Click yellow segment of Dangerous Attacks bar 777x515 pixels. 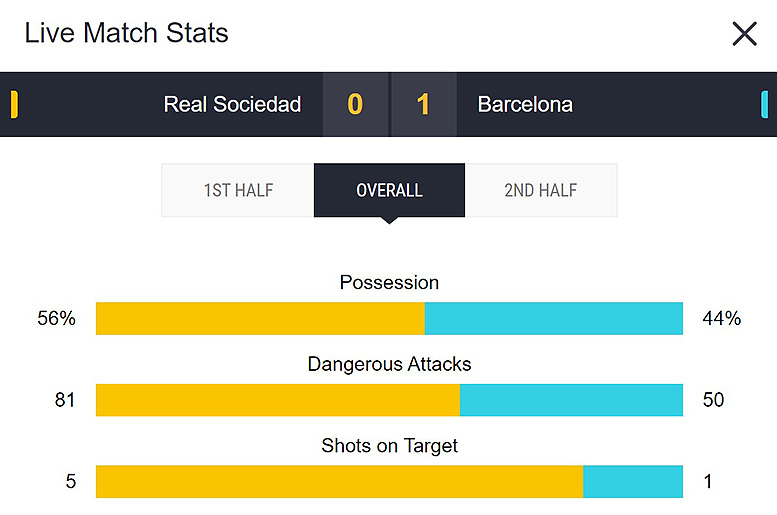pyautogui.click(x=278, y=400)
